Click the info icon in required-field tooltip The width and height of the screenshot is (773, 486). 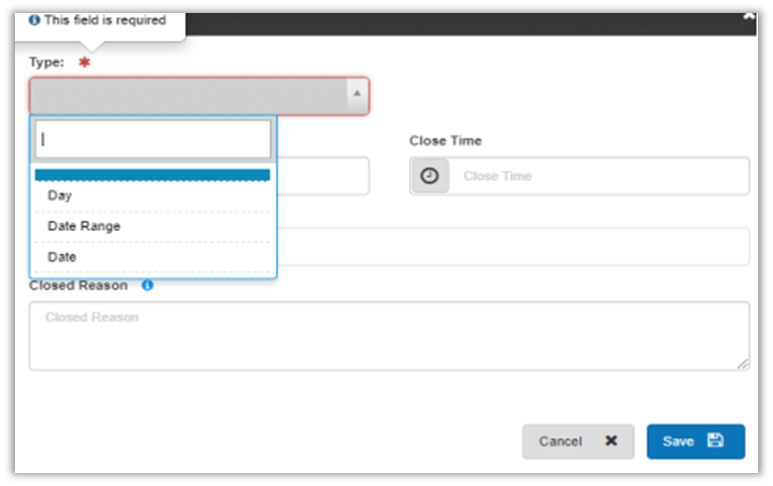click(35, 20)
